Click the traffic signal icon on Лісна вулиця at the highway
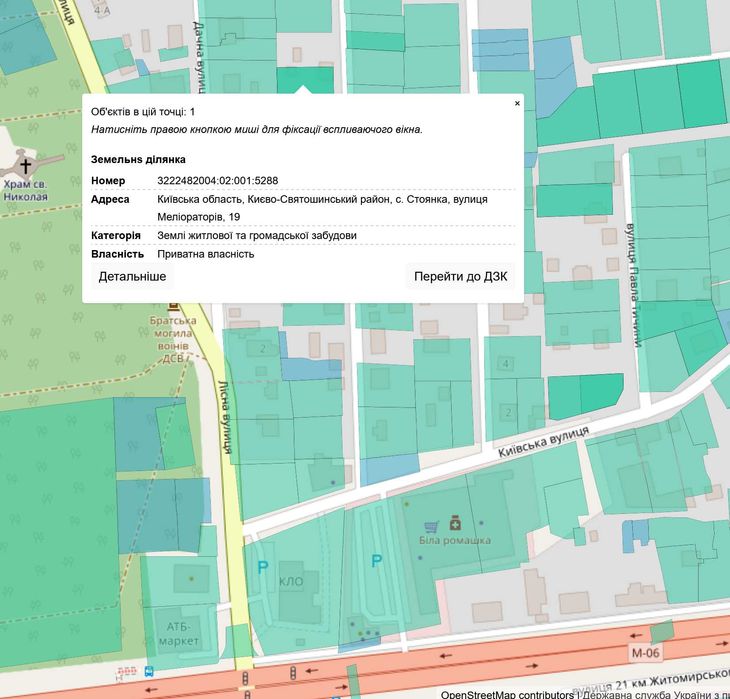Viewport: 730px width, 699px height. tap(245, 678)
